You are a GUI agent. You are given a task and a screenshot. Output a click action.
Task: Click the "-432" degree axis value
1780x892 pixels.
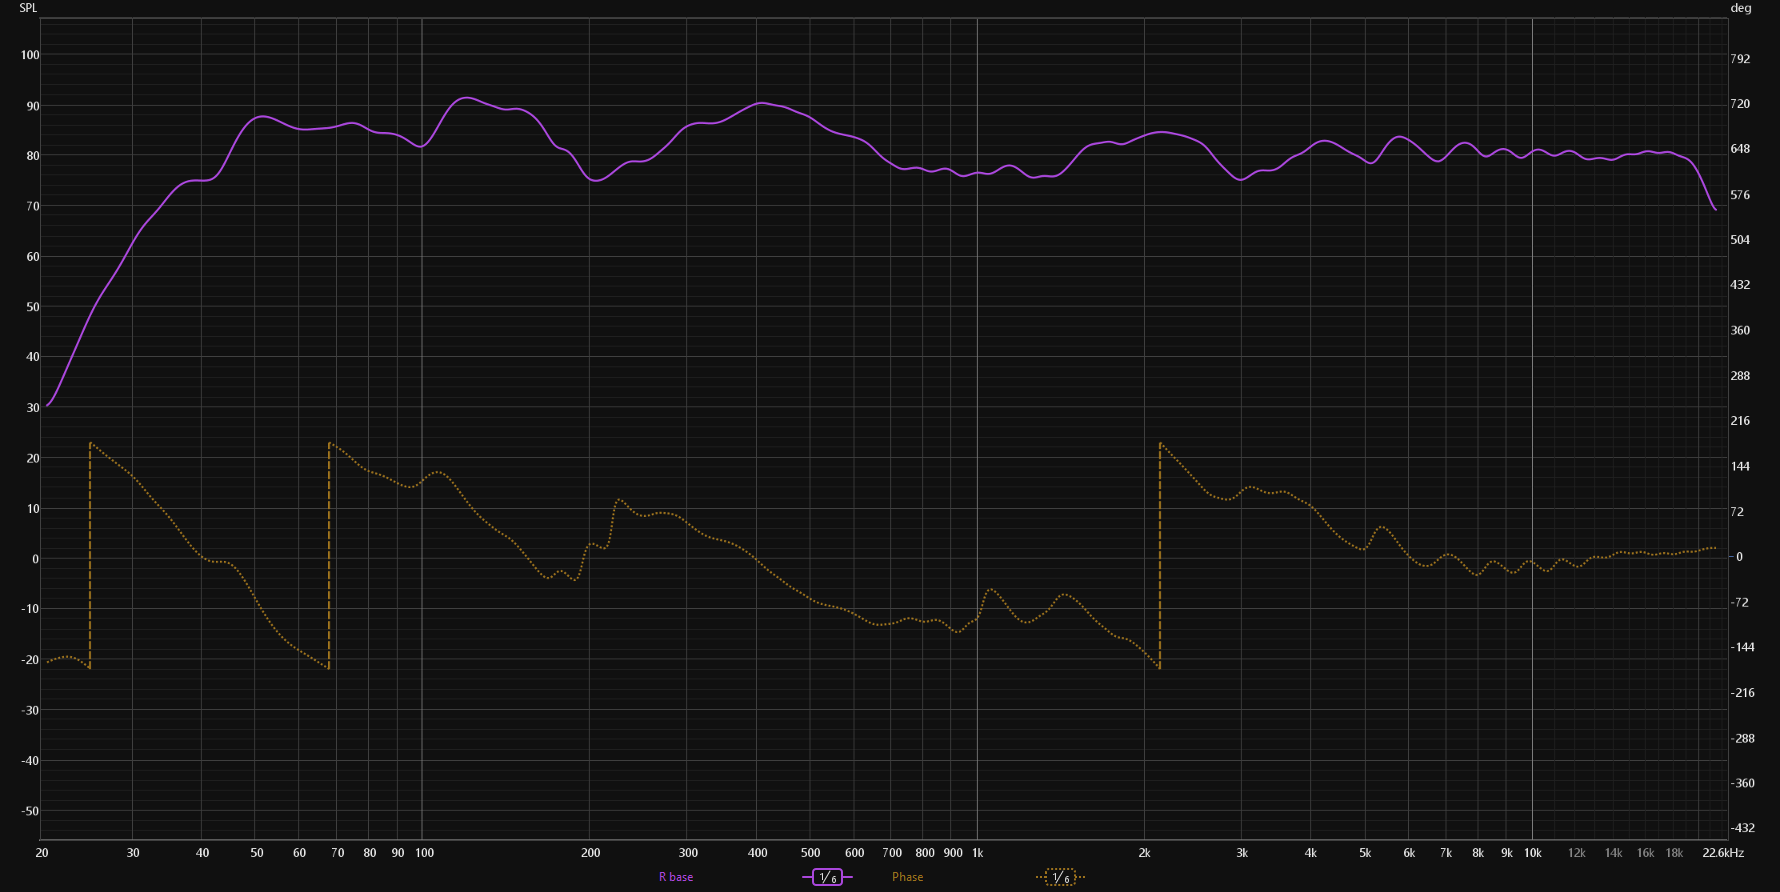click(x=1743, y=828)
